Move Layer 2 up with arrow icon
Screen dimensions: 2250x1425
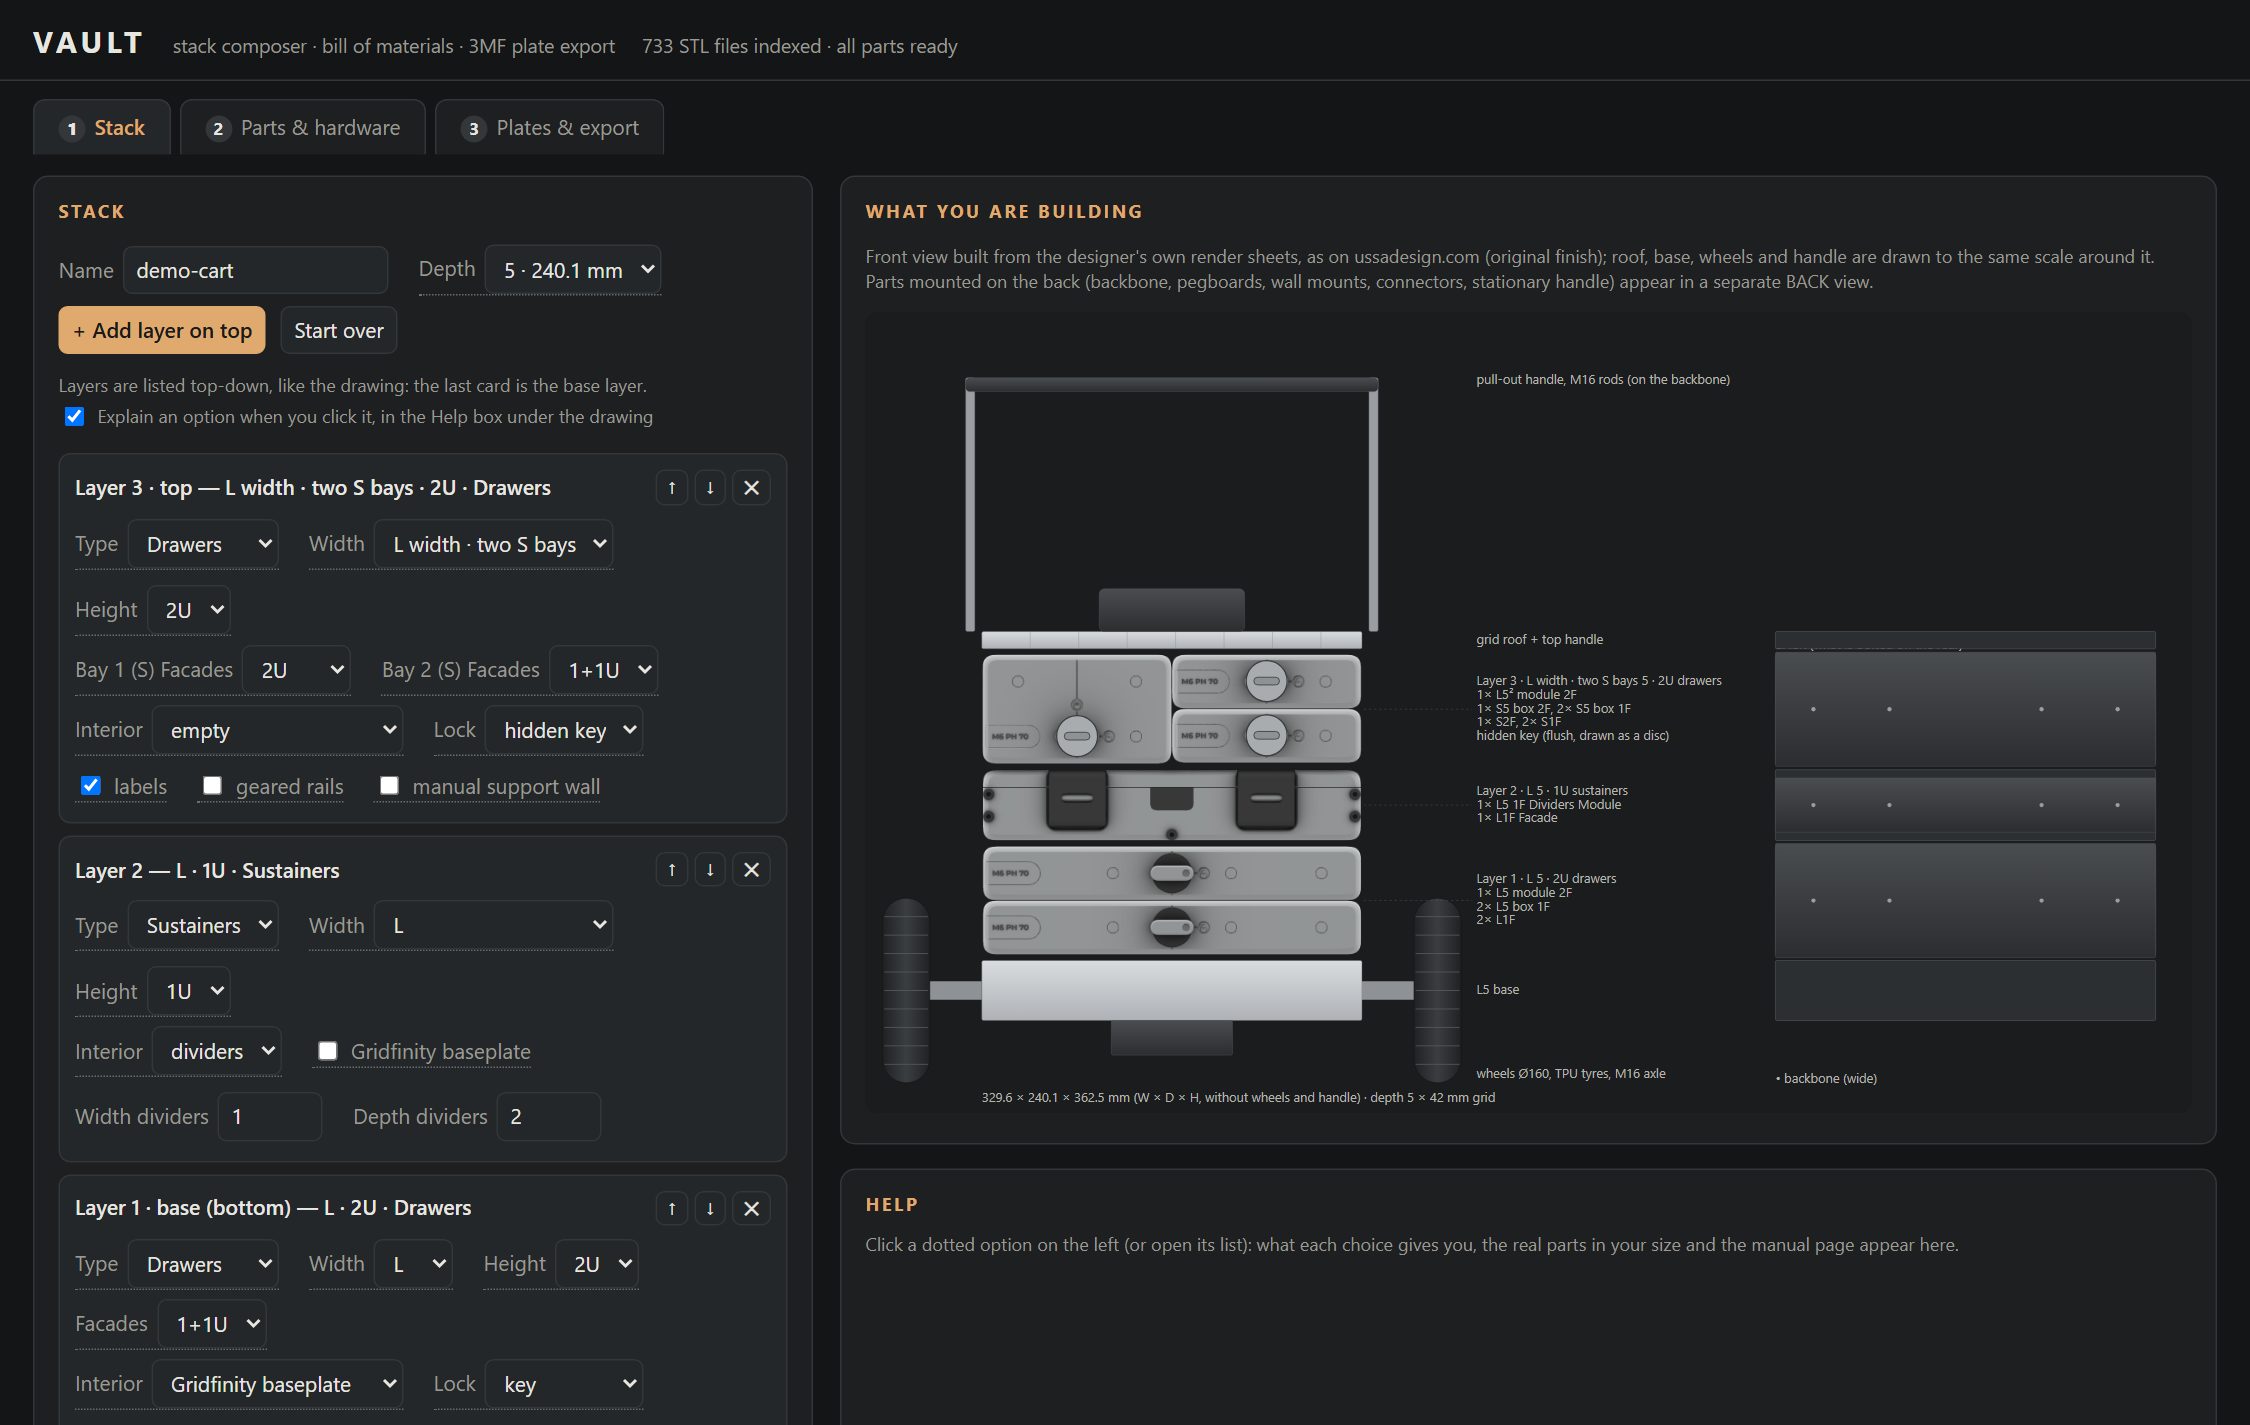click(x=671, y=870)
